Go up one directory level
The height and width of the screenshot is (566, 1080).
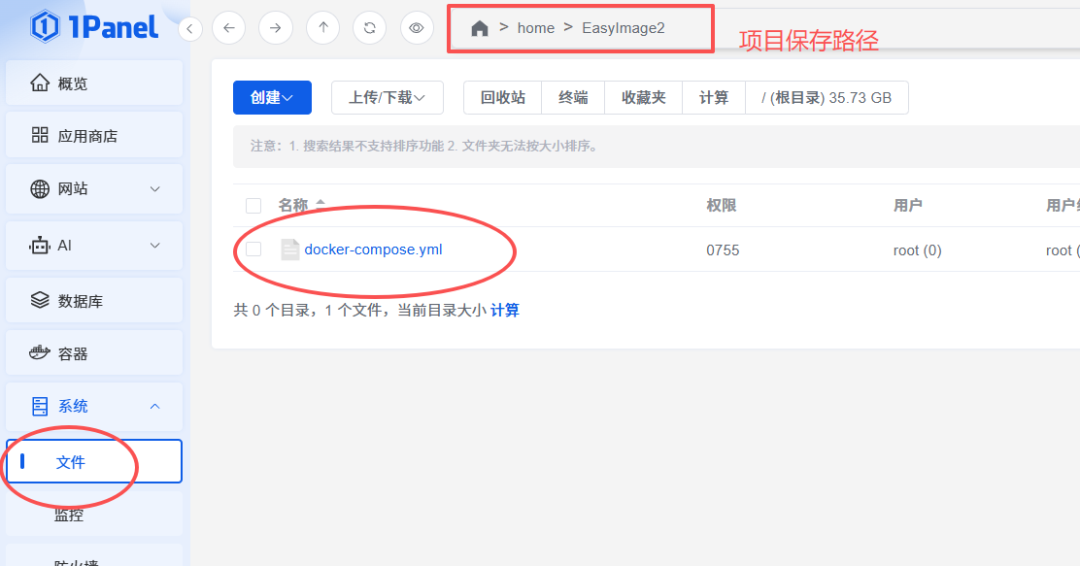[322, 28]
